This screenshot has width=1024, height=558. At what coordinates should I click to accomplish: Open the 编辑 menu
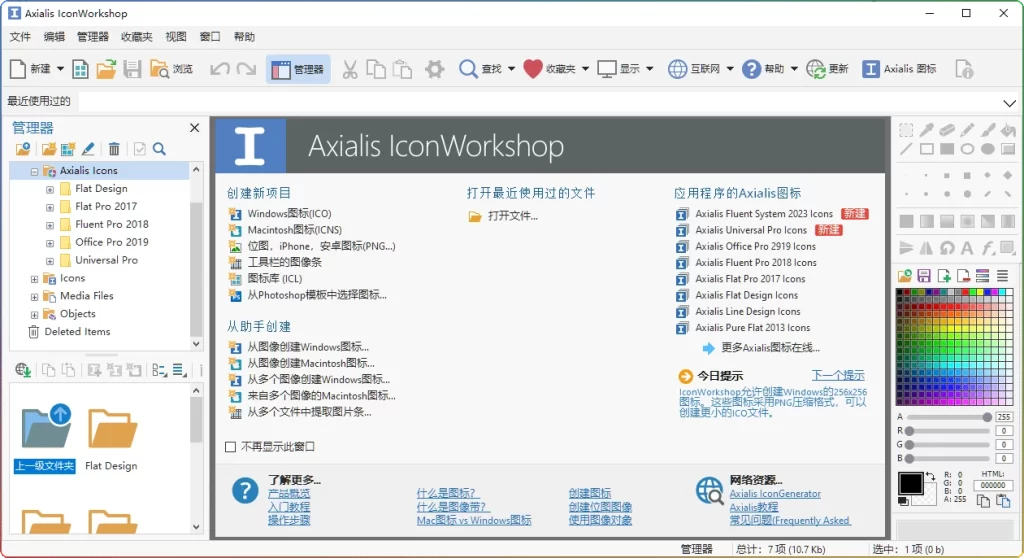[x=54, y=37]
